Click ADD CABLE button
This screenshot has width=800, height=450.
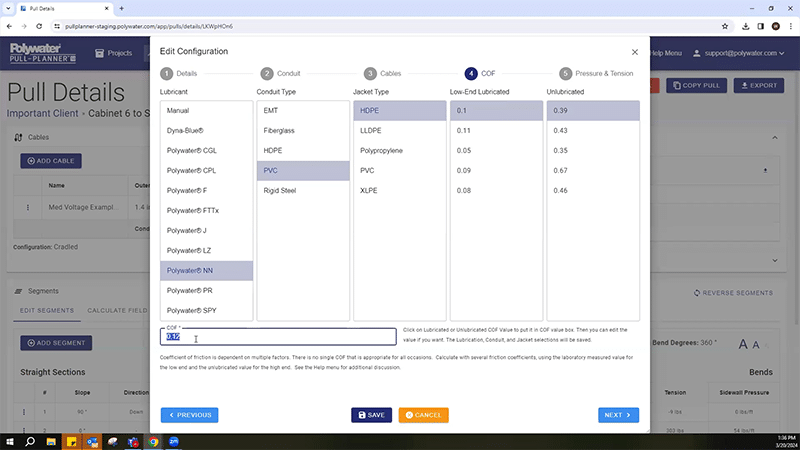pos(51,161)
